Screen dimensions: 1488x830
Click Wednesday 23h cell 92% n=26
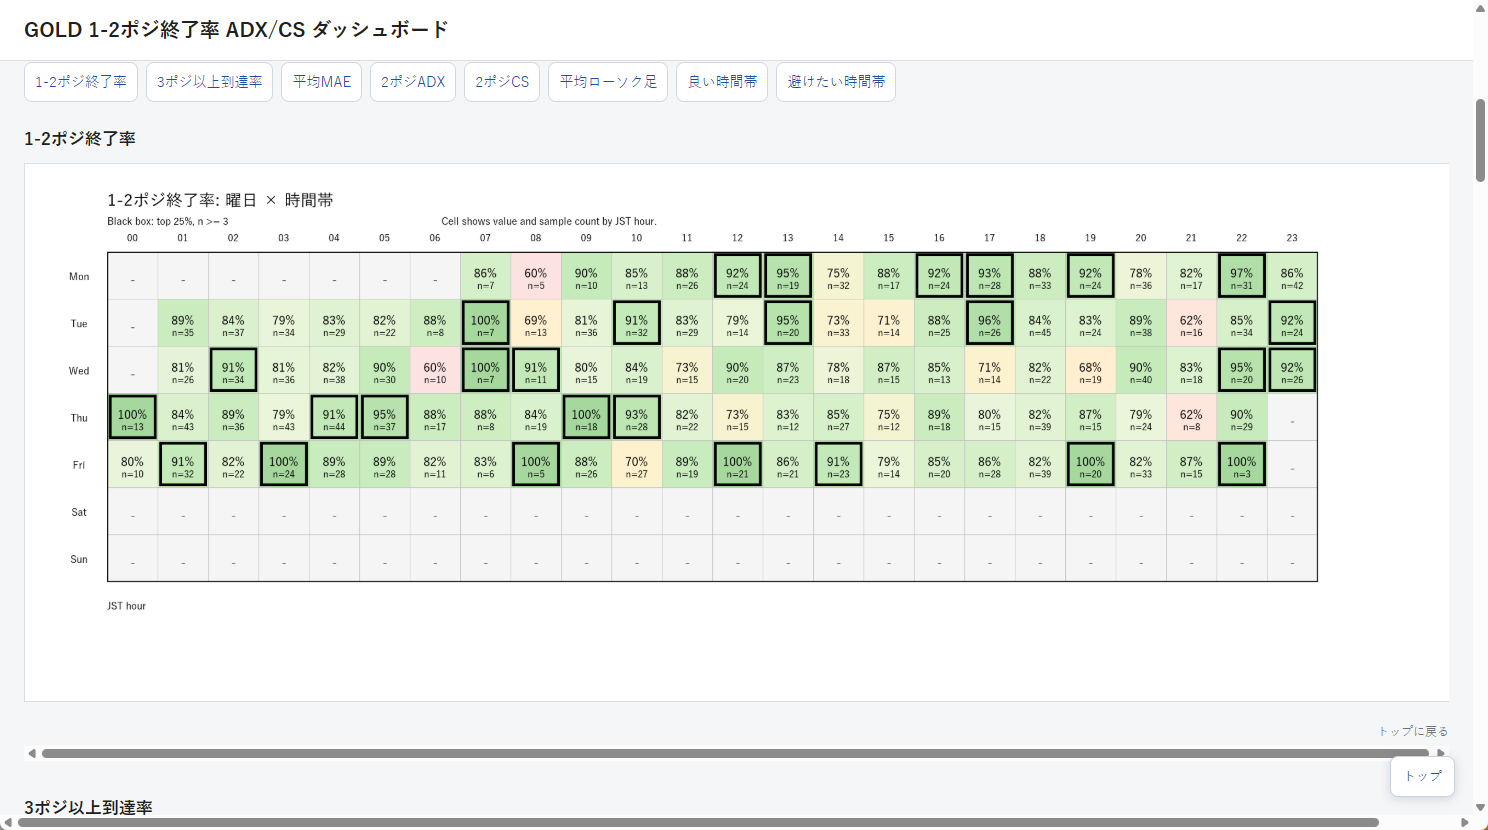1292,371
